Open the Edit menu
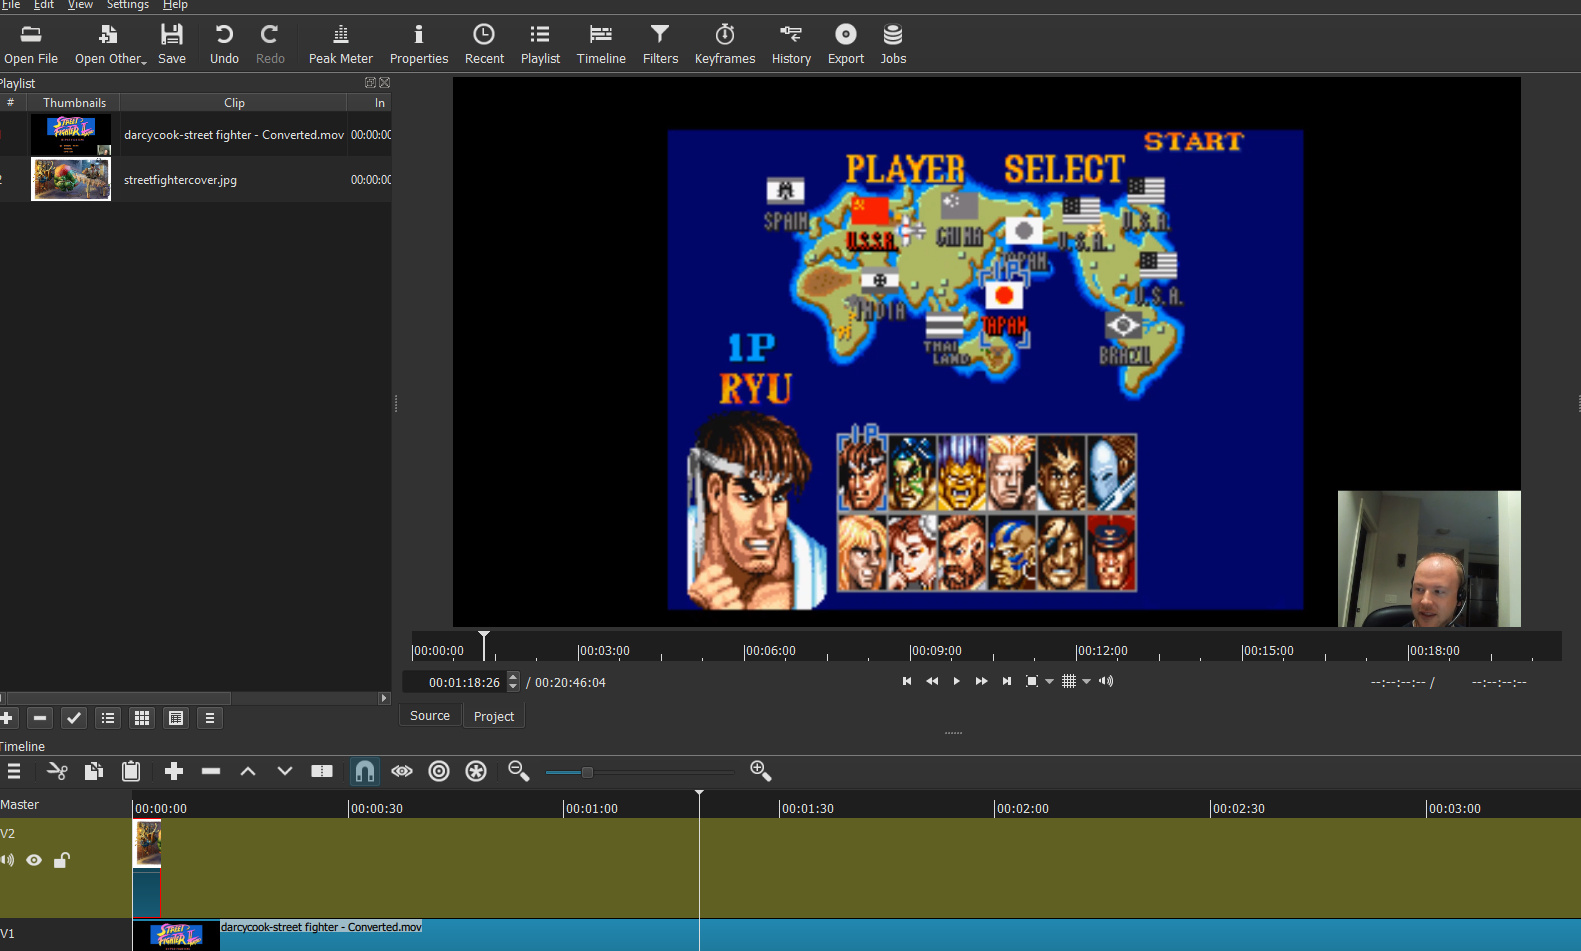The width and height of the screenshot is (1581, 951). point(44,5)
